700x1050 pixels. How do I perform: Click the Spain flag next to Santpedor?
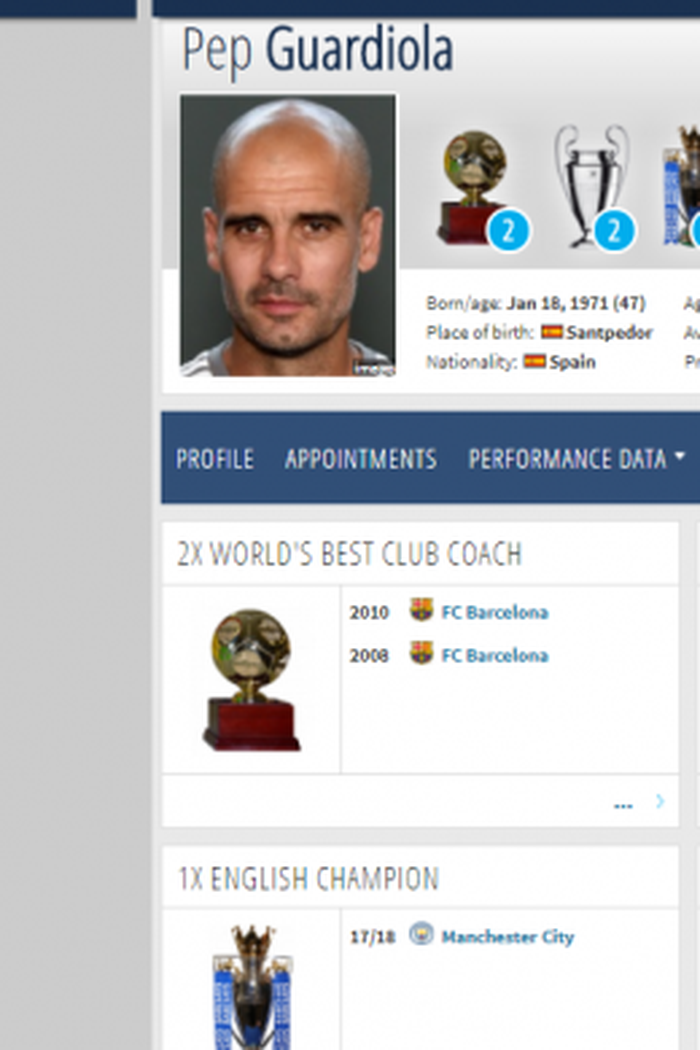coord(551,331)
